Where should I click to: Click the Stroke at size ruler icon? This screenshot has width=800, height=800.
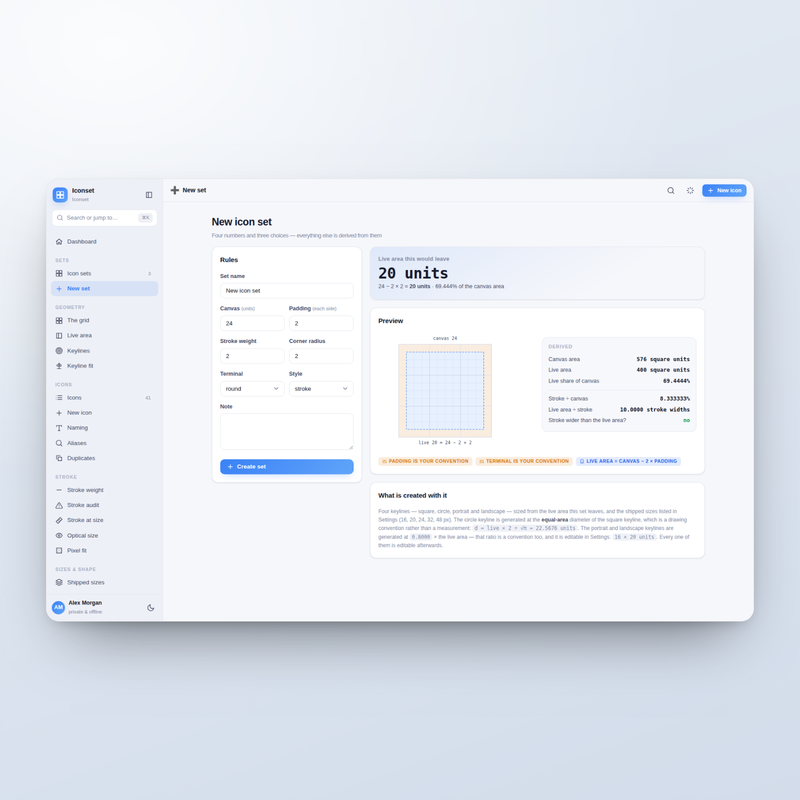[59, 520]
